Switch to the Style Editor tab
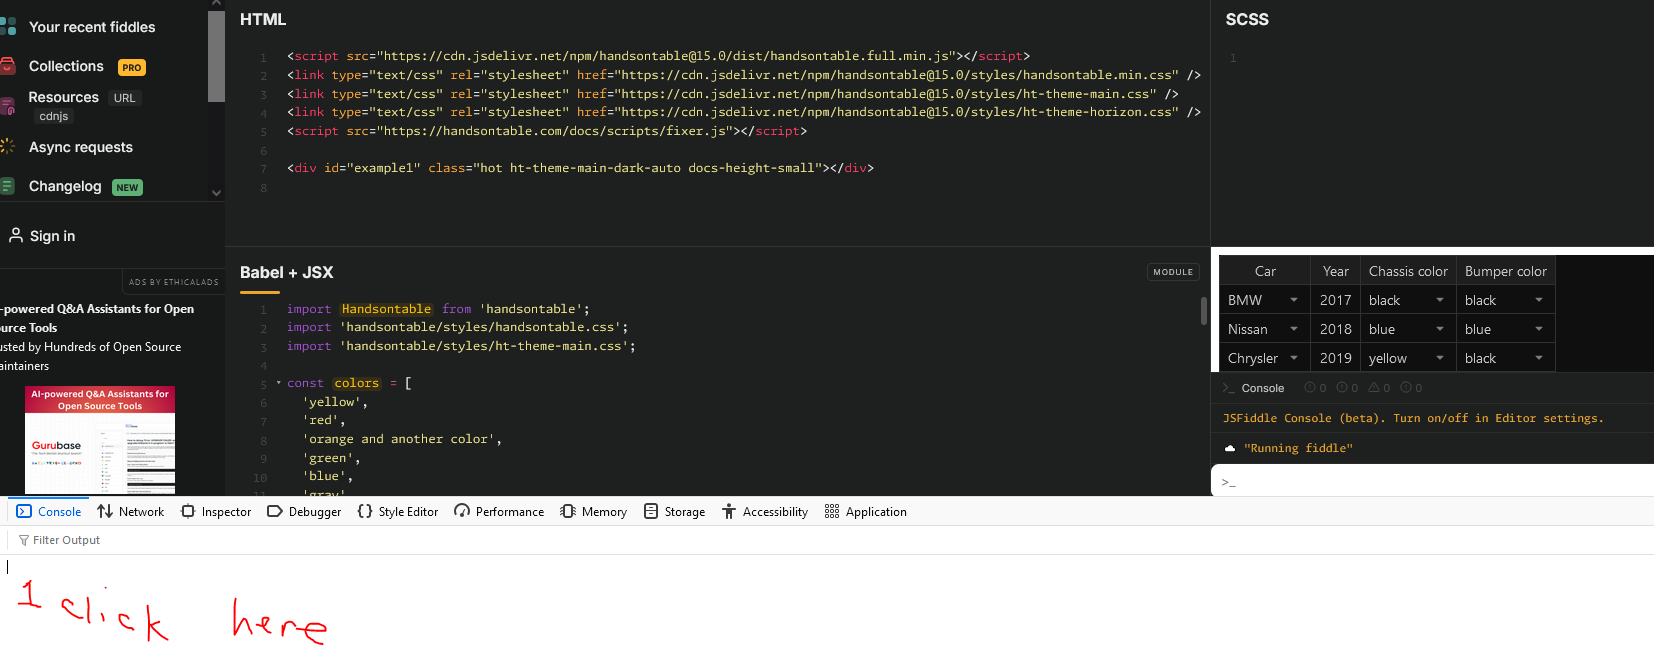This screenshot has height=645, width=1654. pyautogui.click(x=398, y=511)
